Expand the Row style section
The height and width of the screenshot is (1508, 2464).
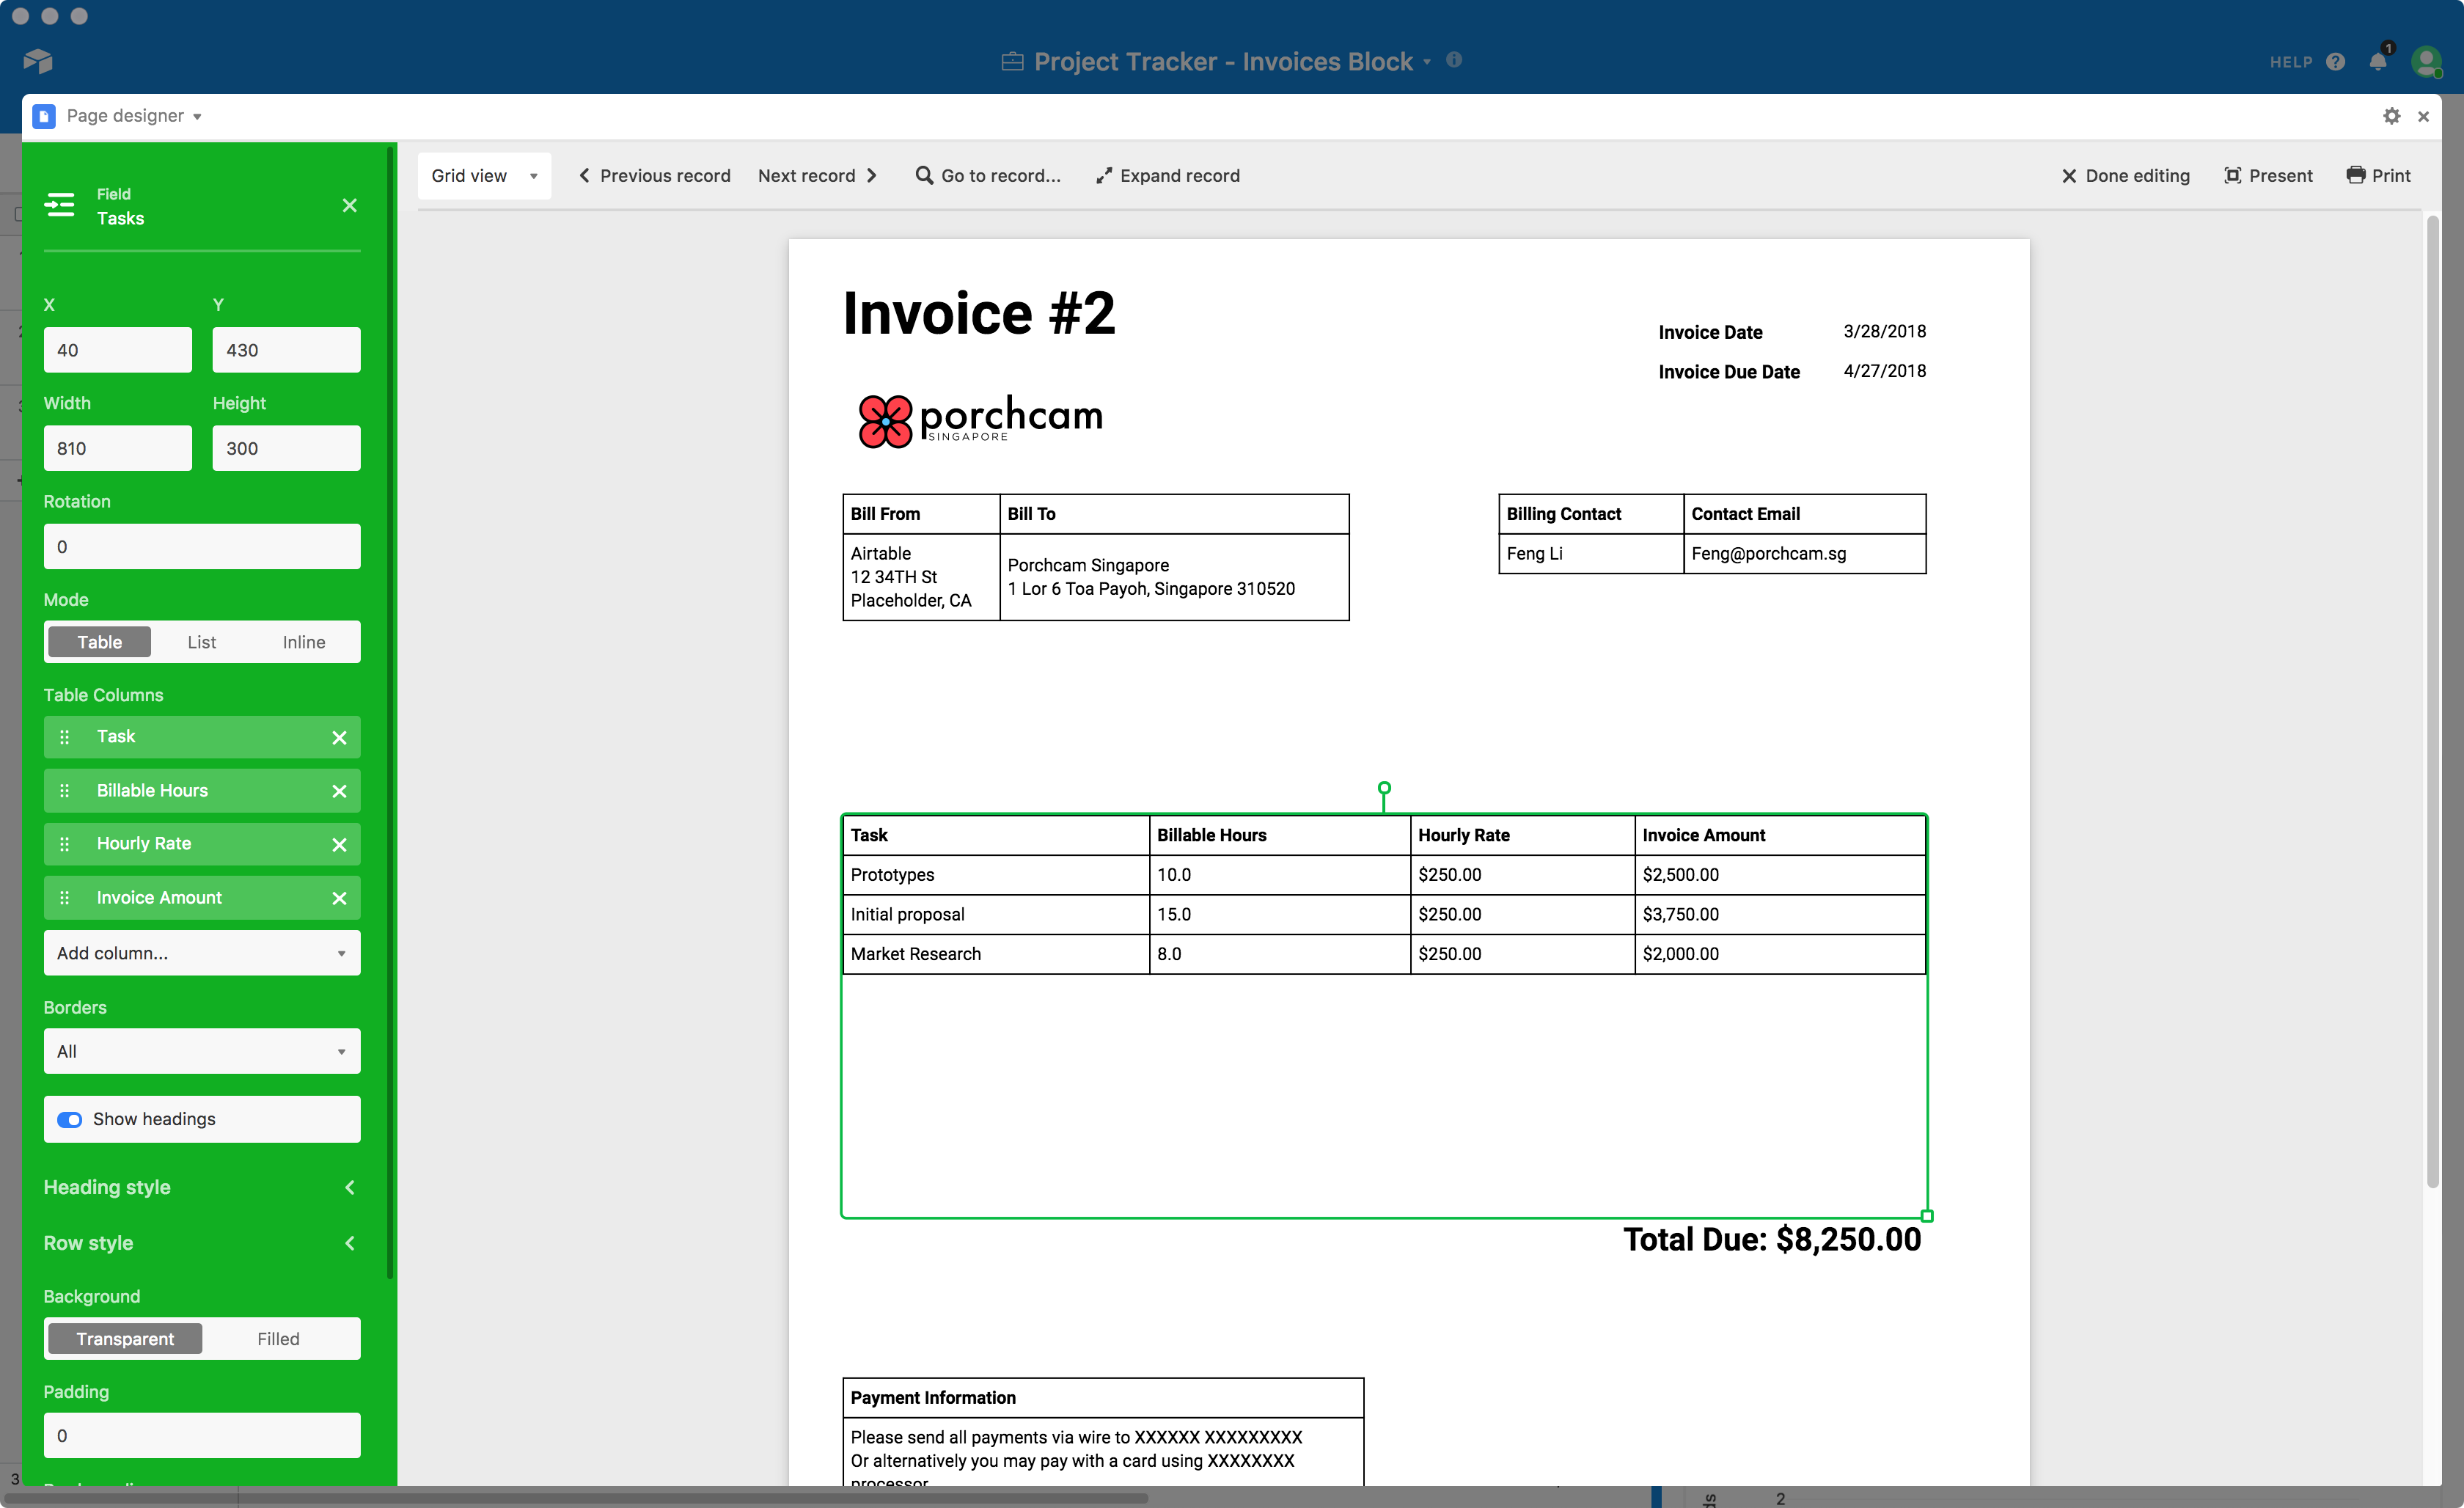pos(348,1242)
